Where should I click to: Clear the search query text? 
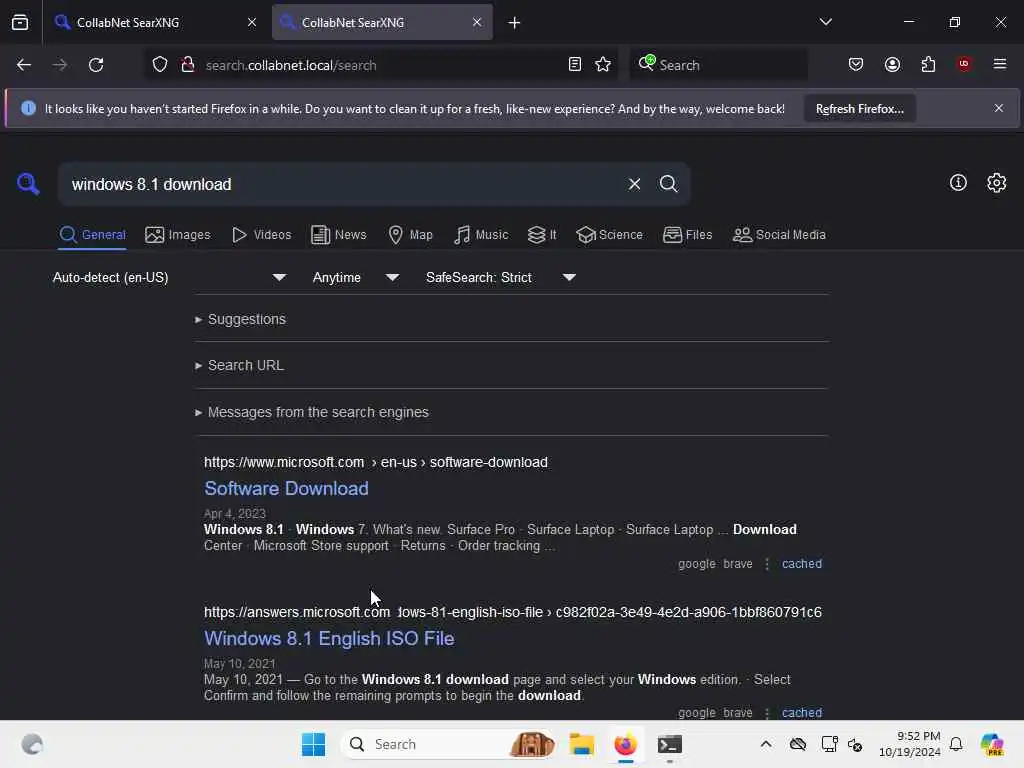pyautogui.click(x=634, y=184)
